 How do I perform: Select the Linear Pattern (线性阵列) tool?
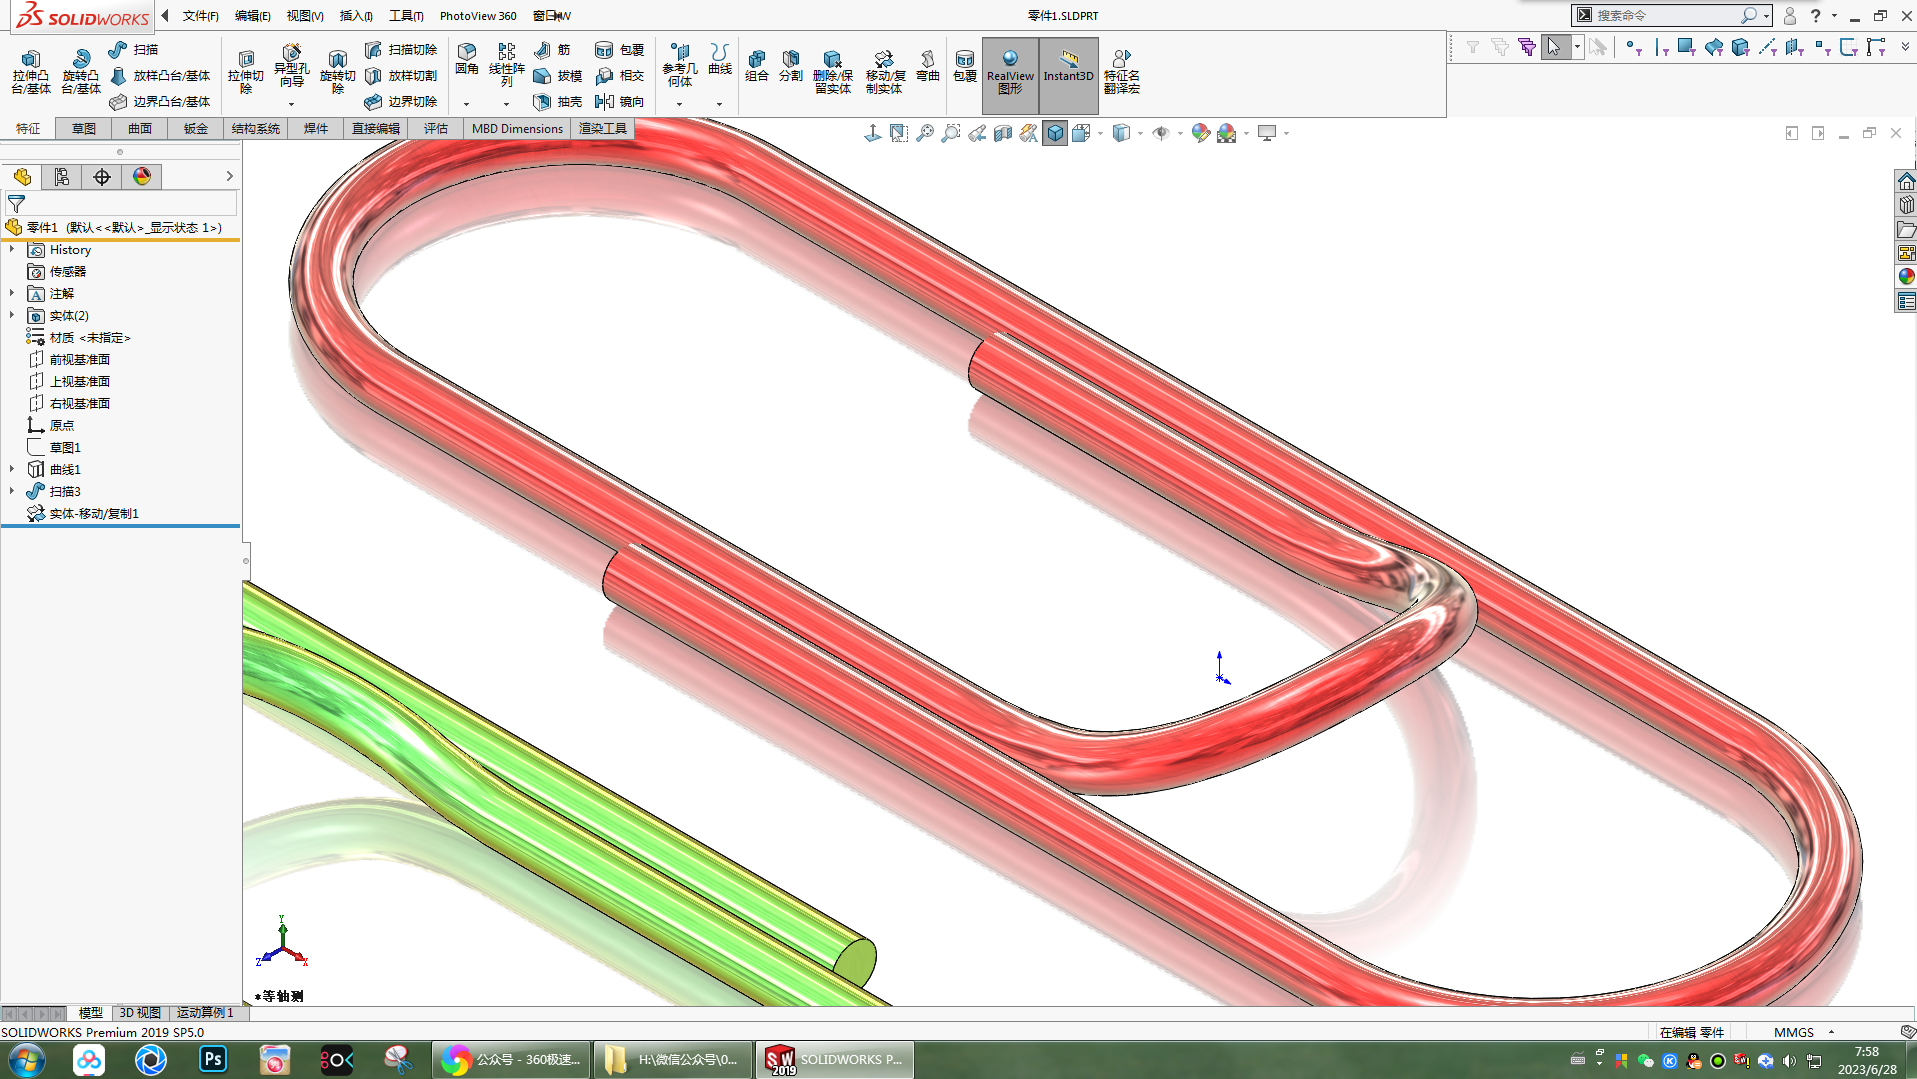507,65
